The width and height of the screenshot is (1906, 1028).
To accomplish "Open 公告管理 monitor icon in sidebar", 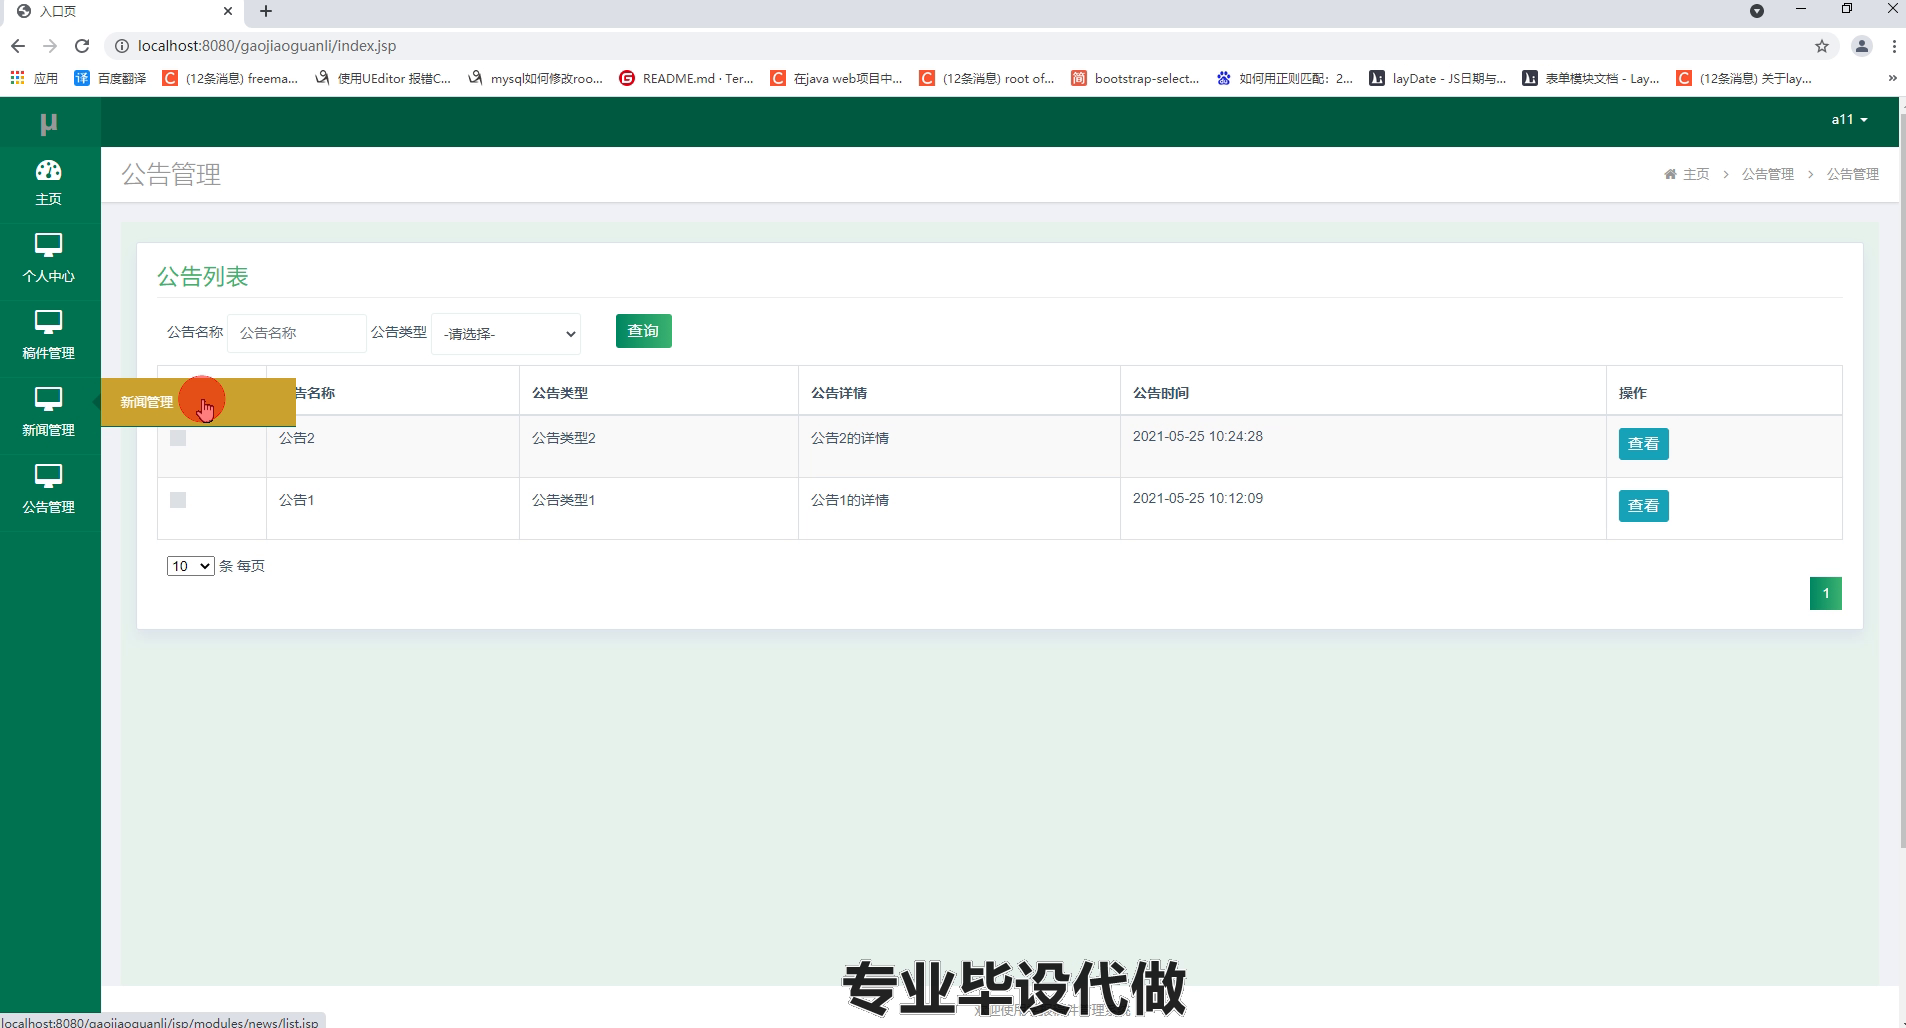I will pos(48,476).
